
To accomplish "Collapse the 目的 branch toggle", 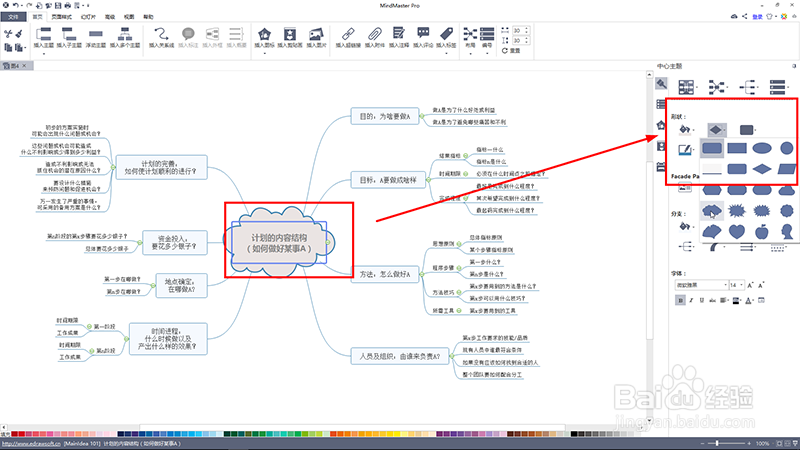I will point(422,116).
